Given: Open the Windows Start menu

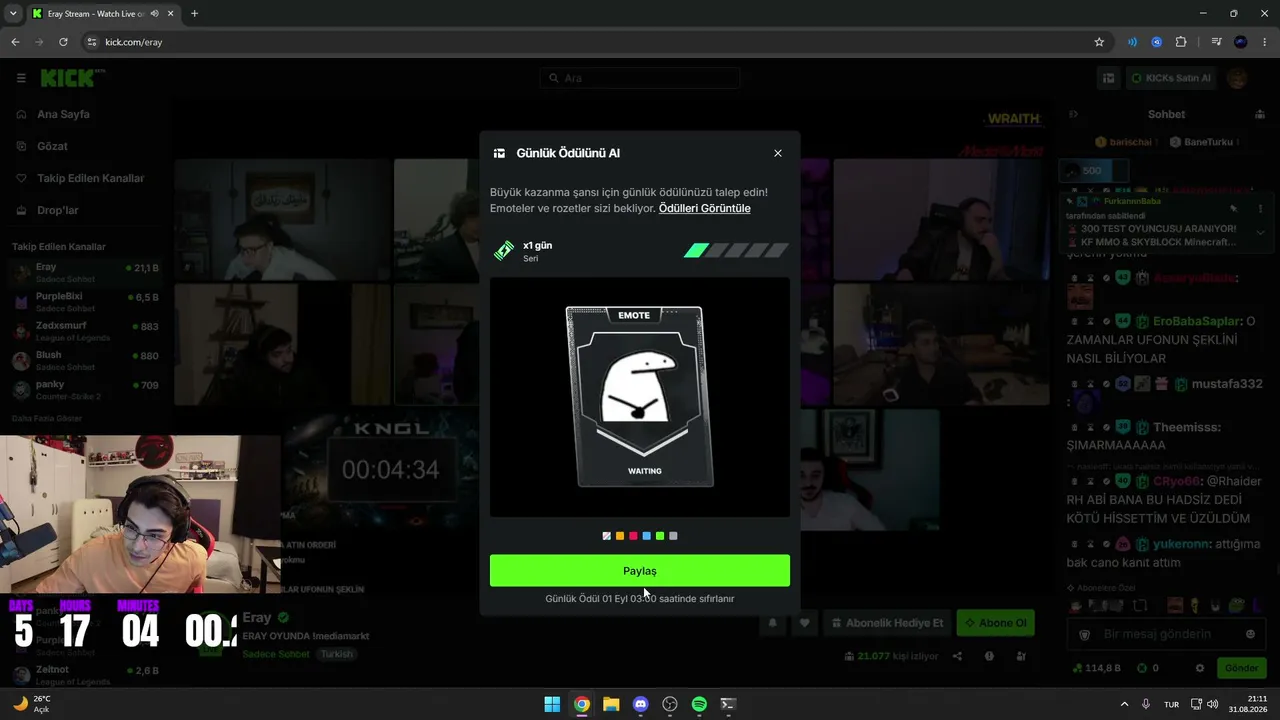Looking at the screenshot, I should (x=552, y=704).
